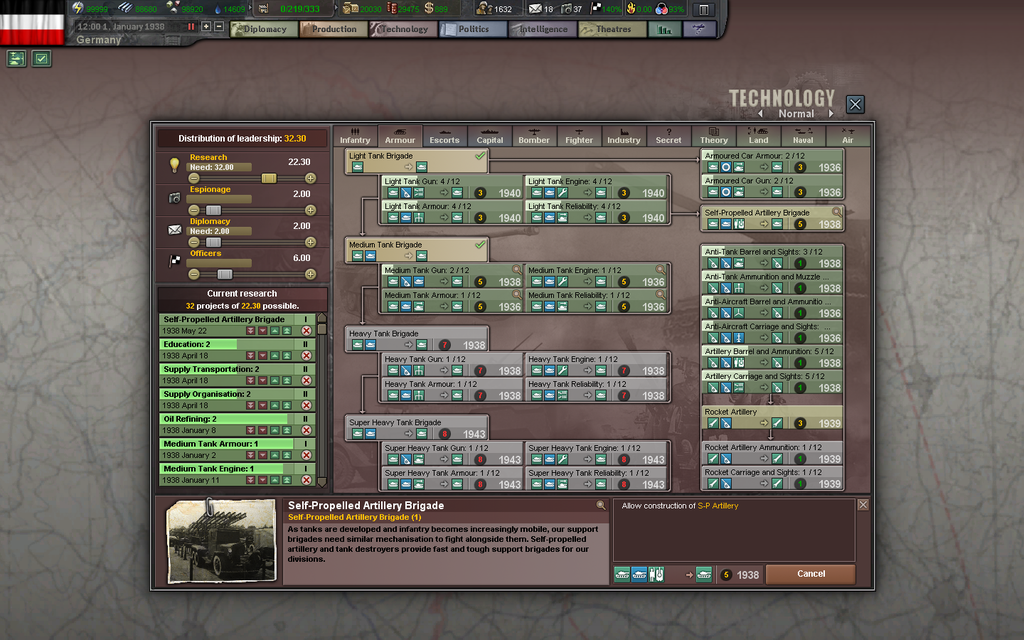This screenshot has width=1024, height=640.
Task: Lower priority of Supply Organisation: 2 with down arrow
Action: click(x=261, y=405)
